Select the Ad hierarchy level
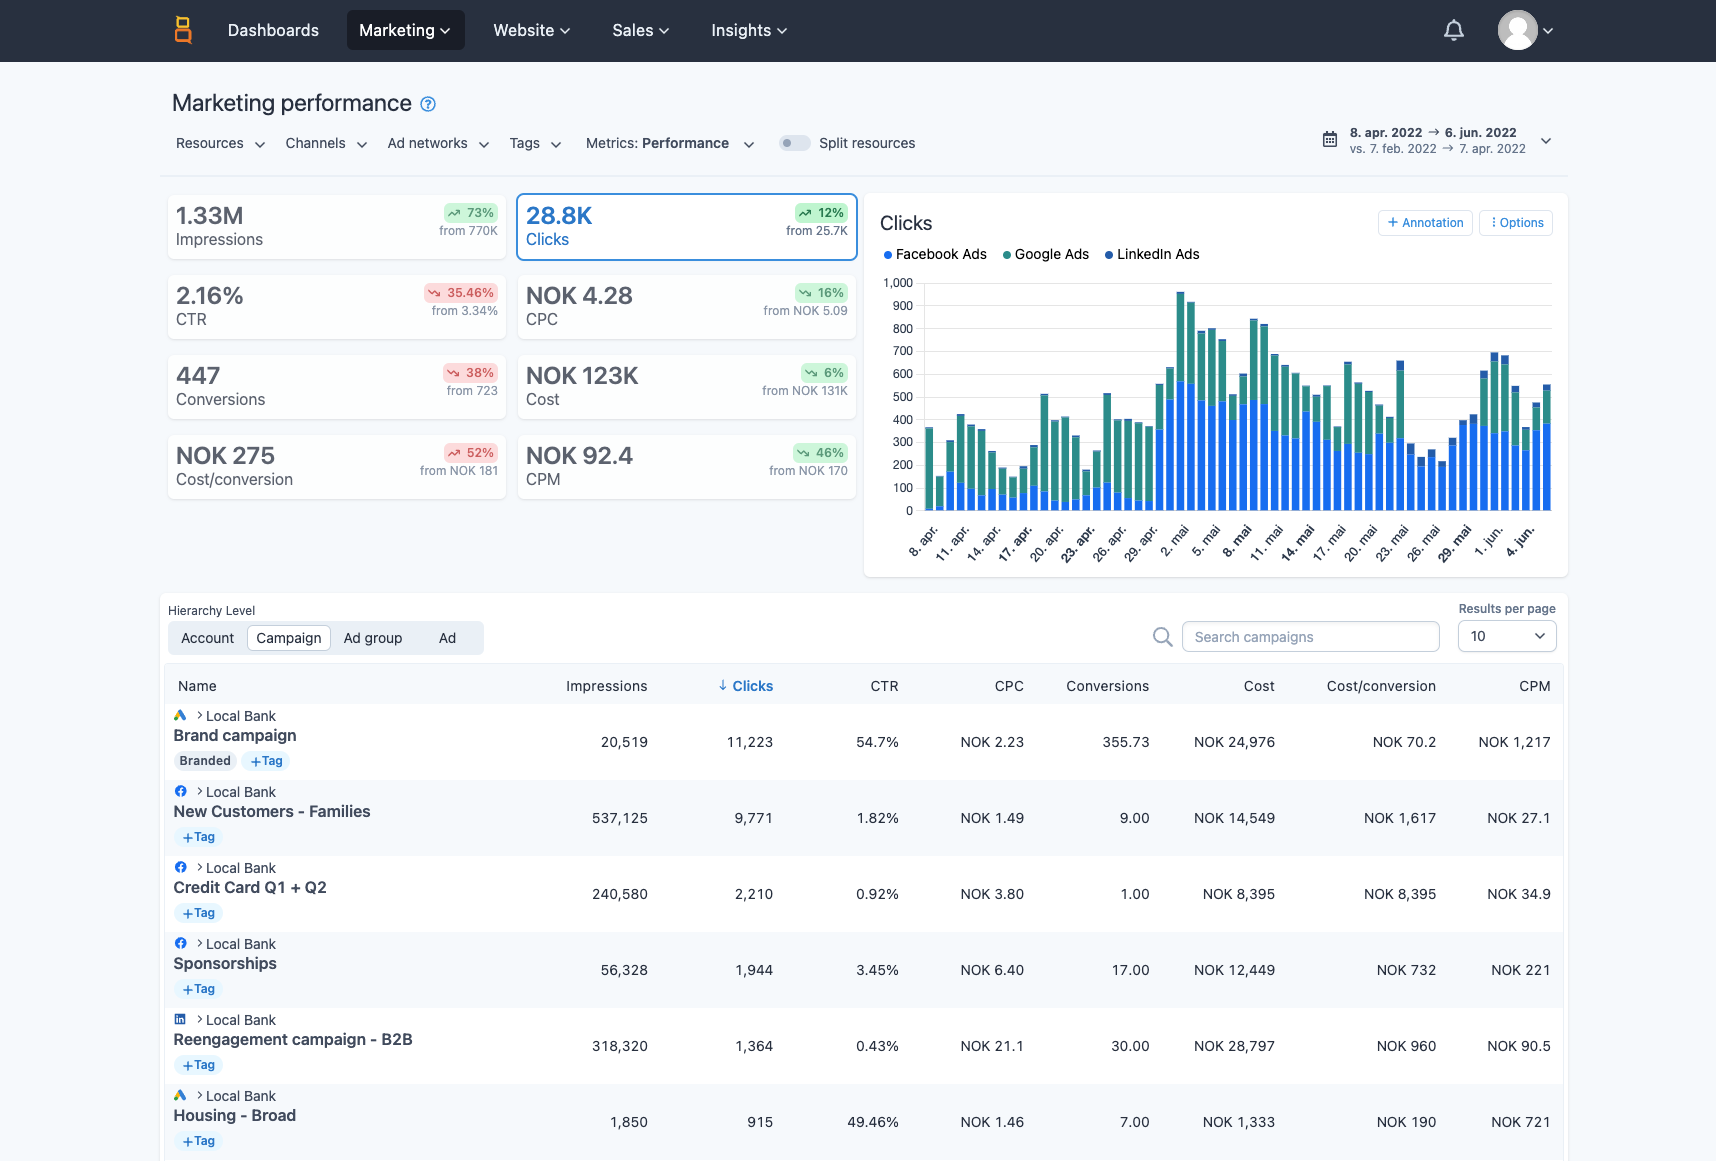This screenshot has width=1716, height=1161. click(447, 638)
